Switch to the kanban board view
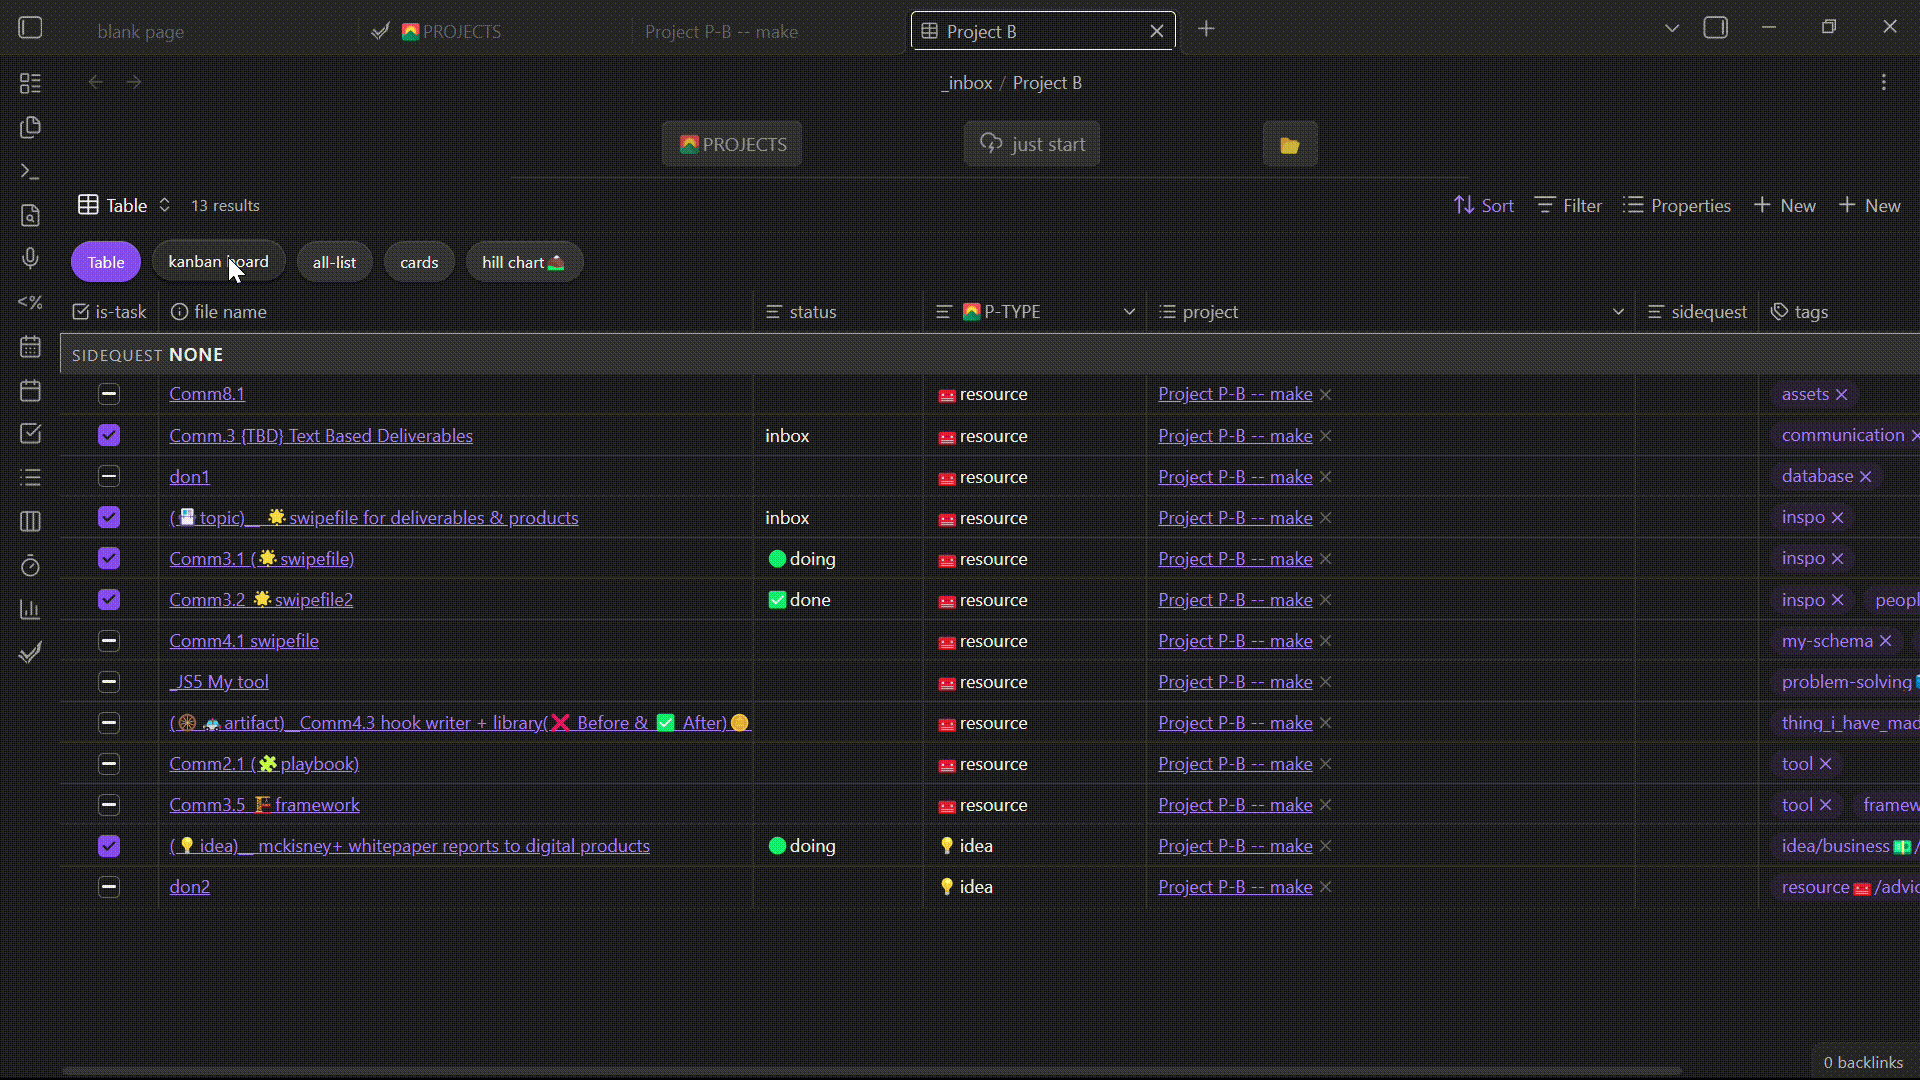This screenshot has height=1080, width=1920. pyautogui.click(x=218, y=262)
